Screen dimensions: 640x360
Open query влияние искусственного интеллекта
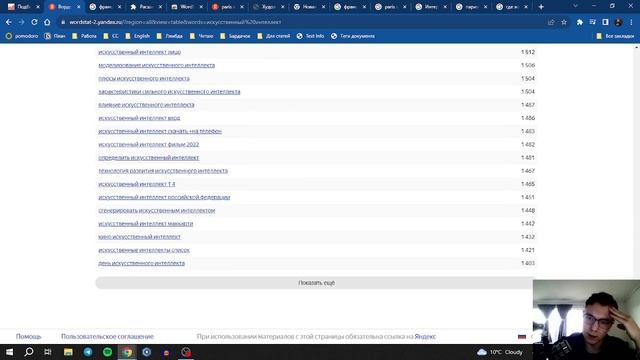click(146, 105)
